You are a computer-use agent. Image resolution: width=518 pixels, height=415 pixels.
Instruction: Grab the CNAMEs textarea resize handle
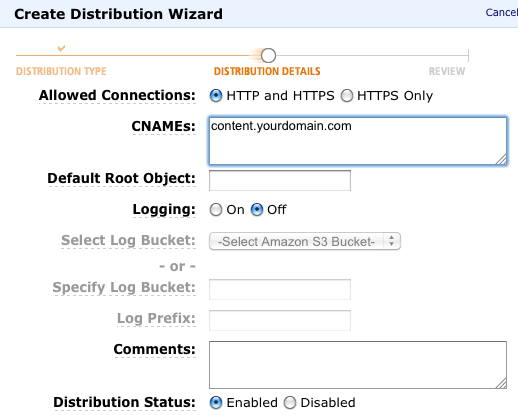click(x=501, y=159)
